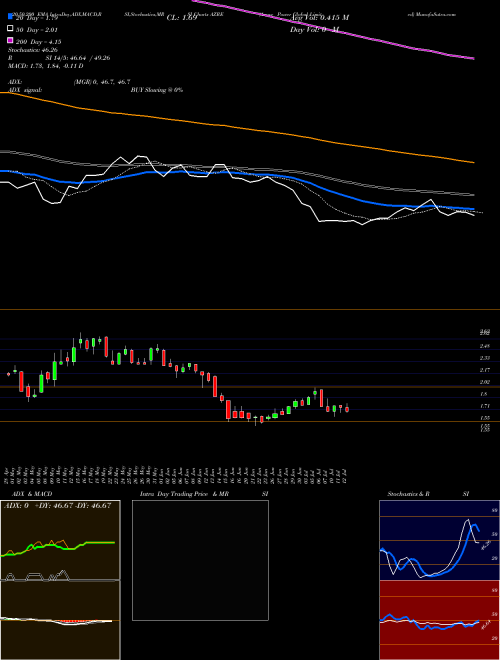Click the Stochastics value in the top legend
This screenshot has width=500, height=660.
[x=32, y=50]
